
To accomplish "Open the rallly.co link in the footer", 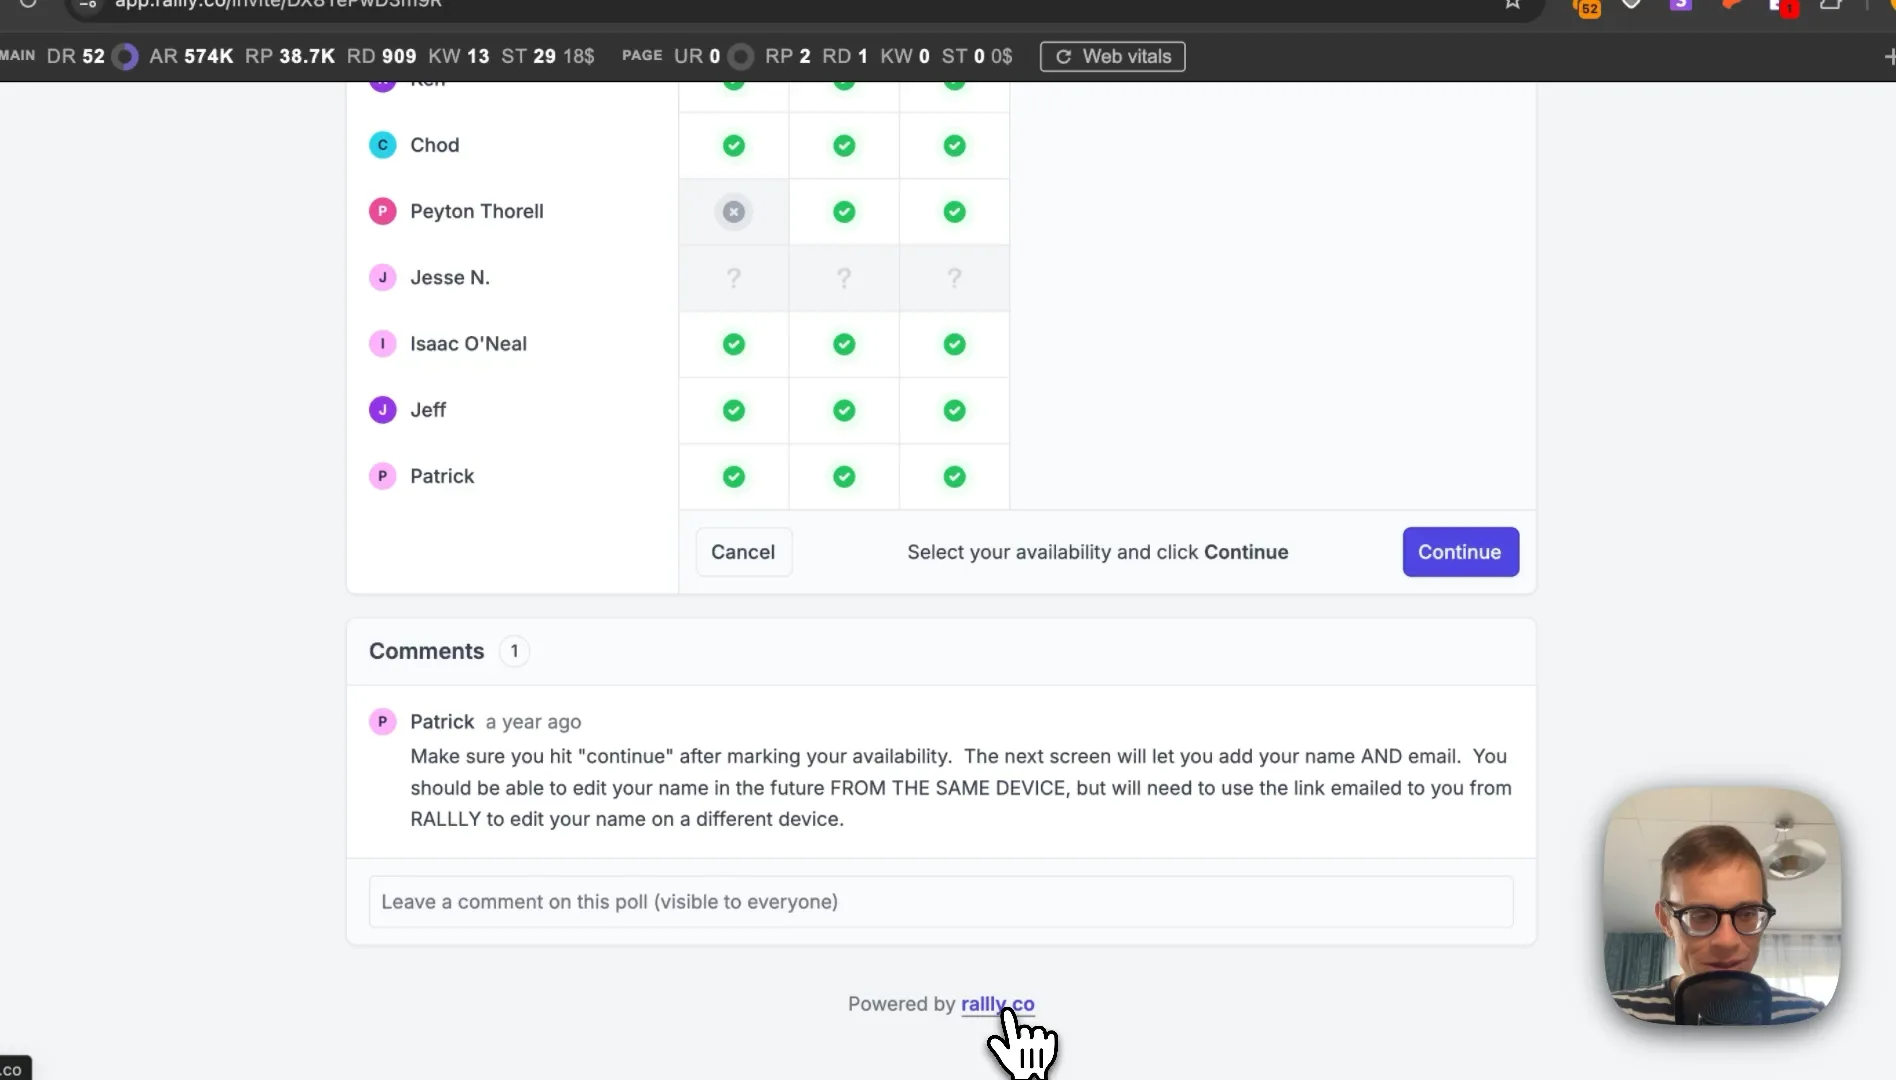I will coord(997,1004).
